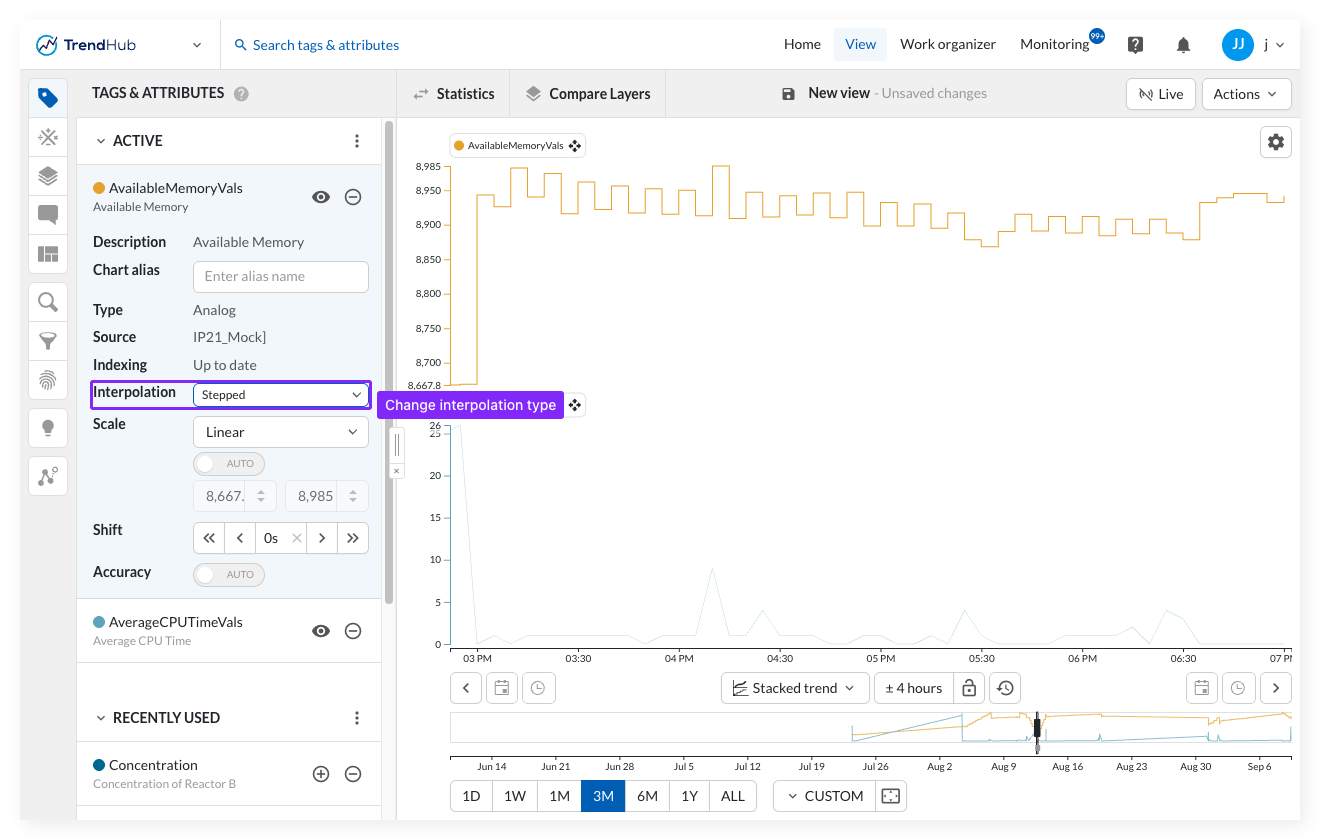
Task: Open the notifications bell
Action: point(1183,45)
